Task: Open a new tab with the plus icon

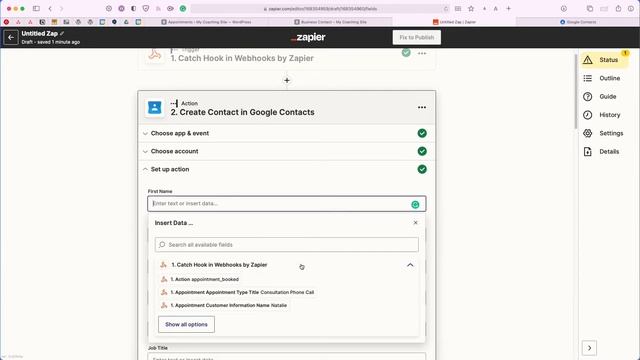Action: pyautogui.click(x=509, y=9)
